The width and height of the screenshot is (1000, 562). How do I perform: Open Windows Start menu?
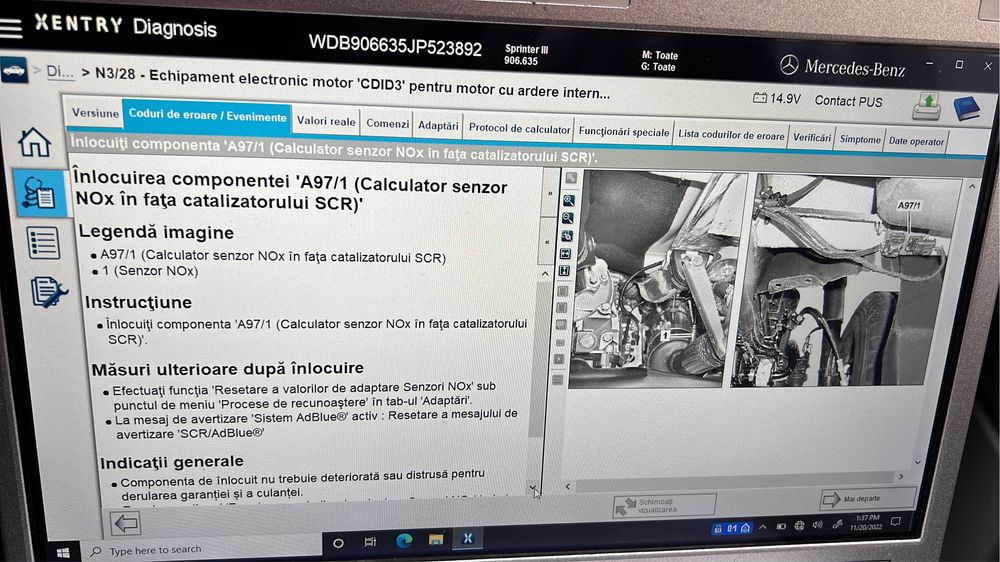coord(62,552)
